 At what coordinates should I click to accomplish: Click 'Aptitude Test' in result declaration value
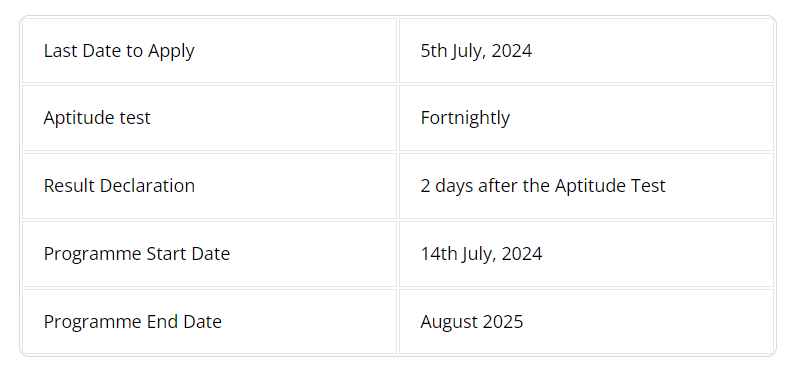tap(610, 185)
